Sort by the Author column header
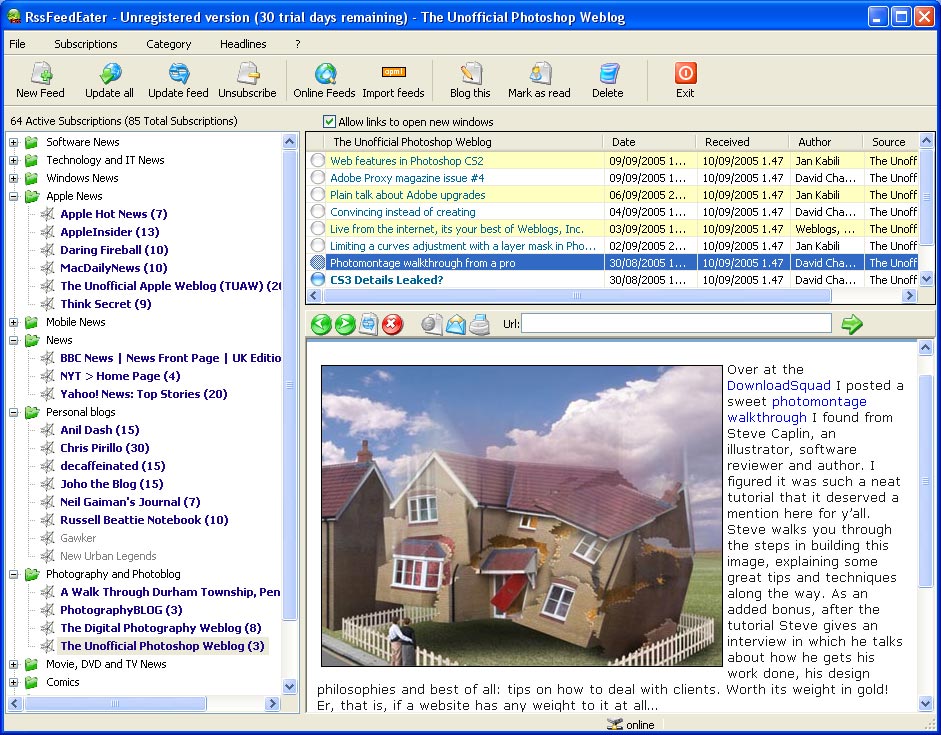 (826, 142)
